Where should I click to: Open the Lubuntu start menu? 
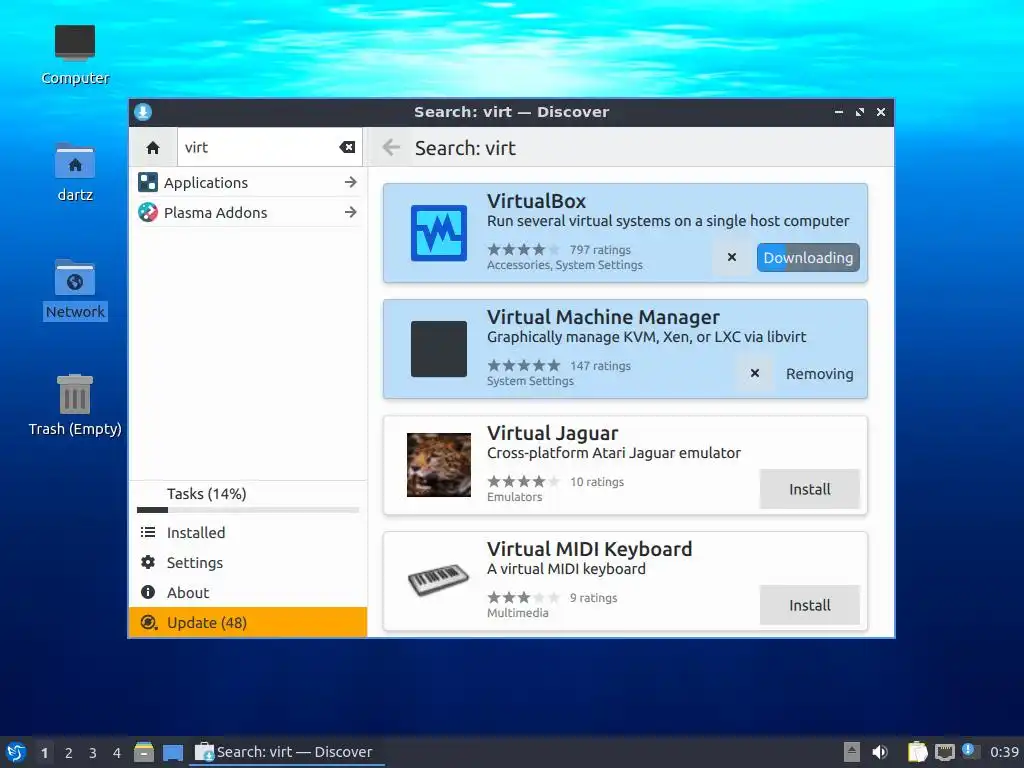point(16,752)
